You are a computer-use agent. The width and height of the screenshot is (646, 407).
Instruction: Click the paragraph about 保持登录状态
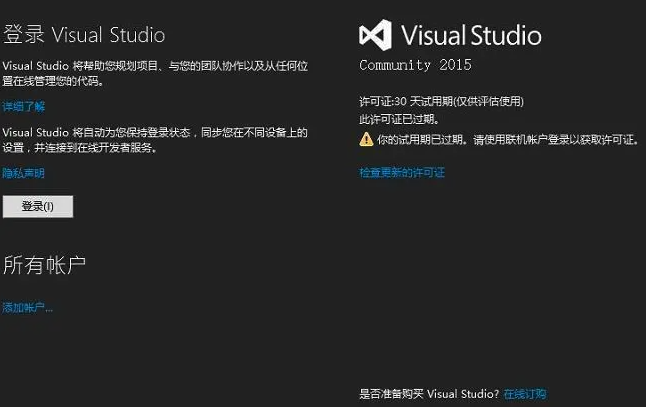coord(155,140)
